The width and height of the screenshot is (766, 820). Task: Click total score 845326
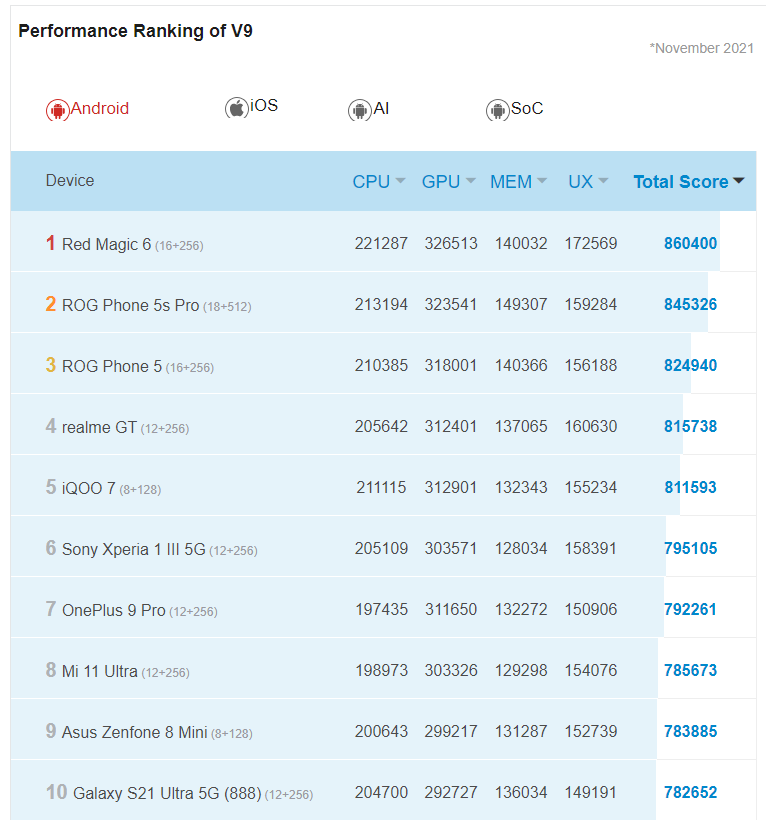690,304
